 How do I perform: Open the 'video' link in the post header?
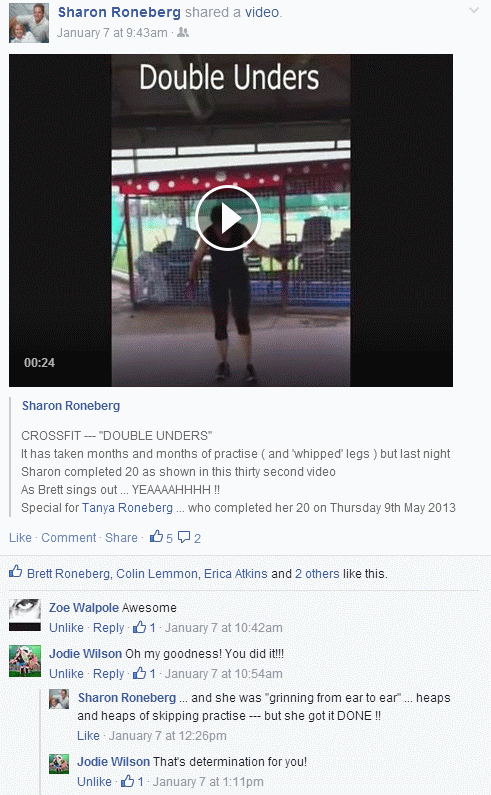(262, 12)
